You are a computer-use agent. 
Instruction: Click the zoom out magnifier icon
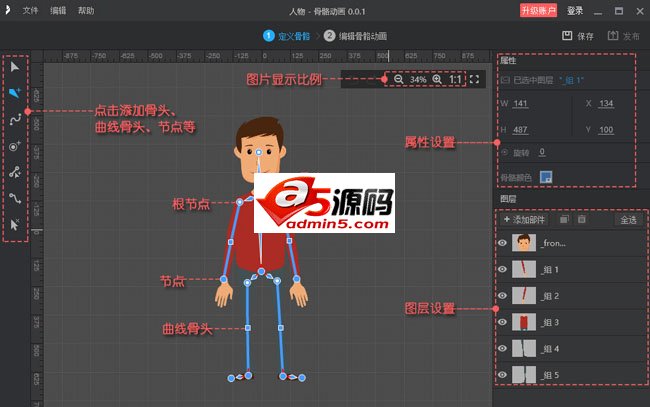point(398,79)
